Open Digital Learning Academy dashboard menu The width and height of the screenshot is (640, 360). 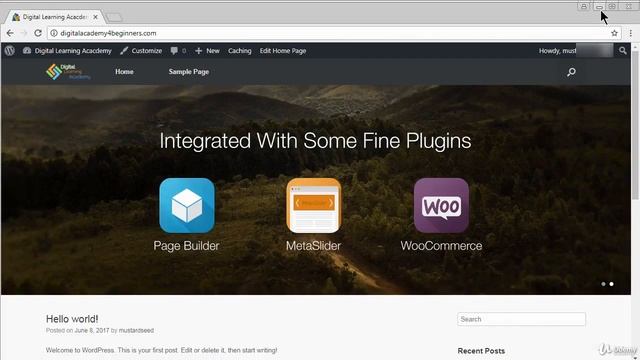[x=67, y=51]
